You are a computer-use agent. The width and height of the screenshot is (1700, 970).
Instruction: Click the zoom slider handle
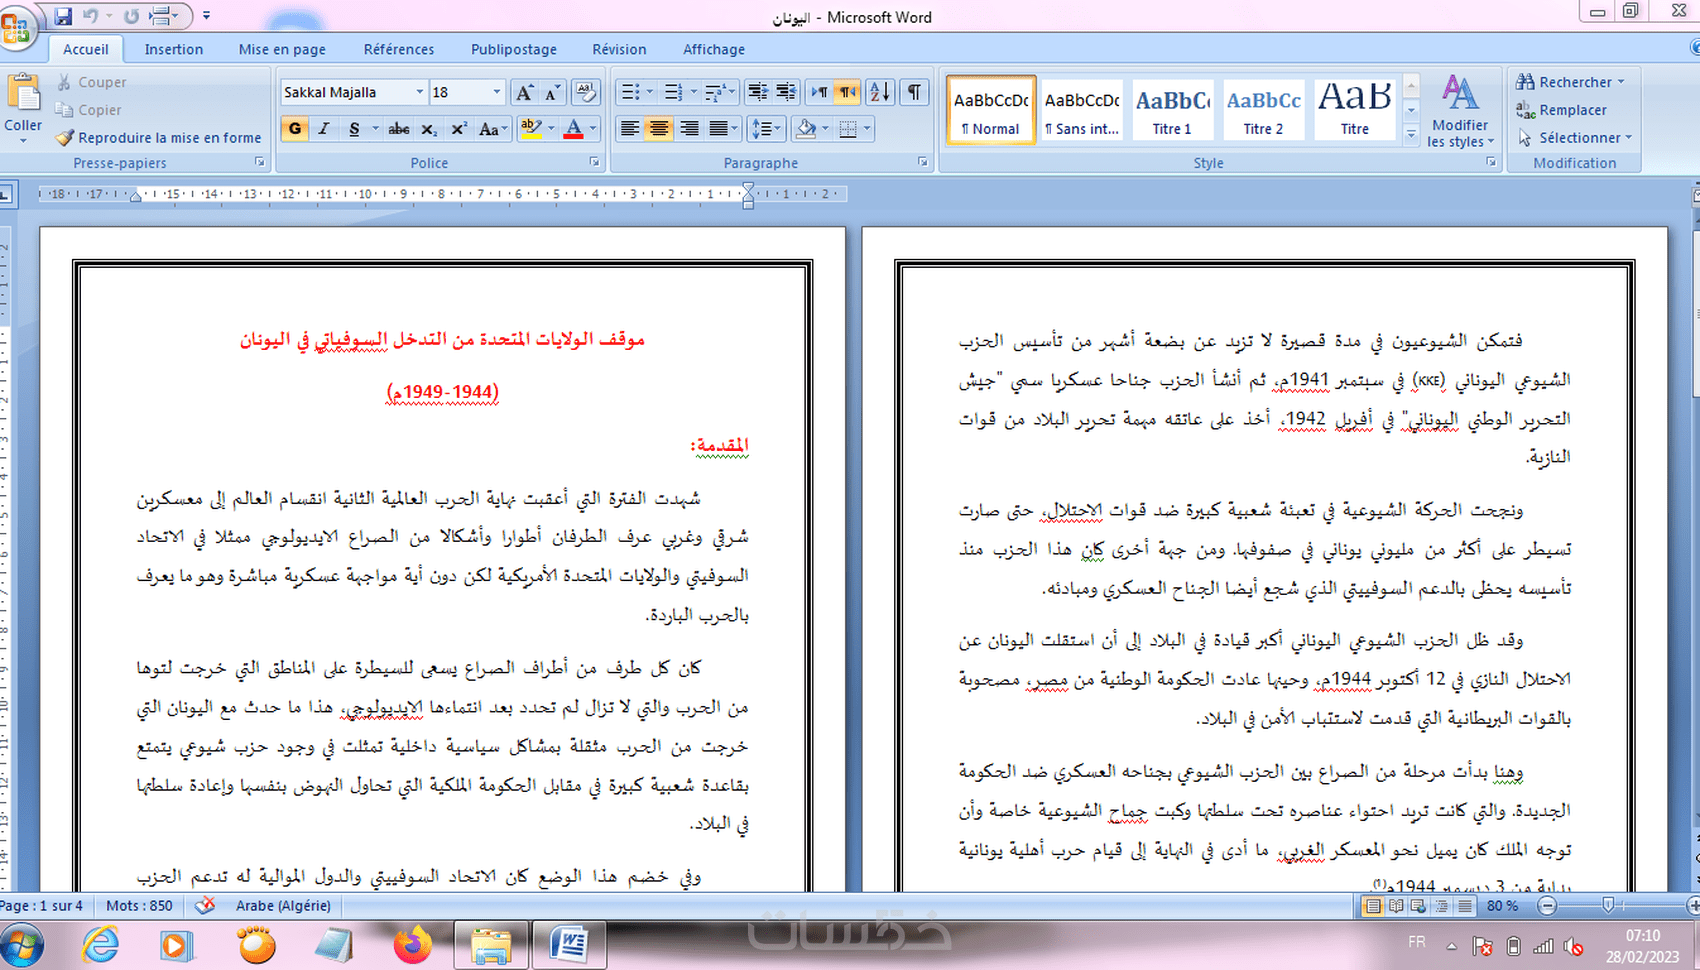click(1608, 905)
